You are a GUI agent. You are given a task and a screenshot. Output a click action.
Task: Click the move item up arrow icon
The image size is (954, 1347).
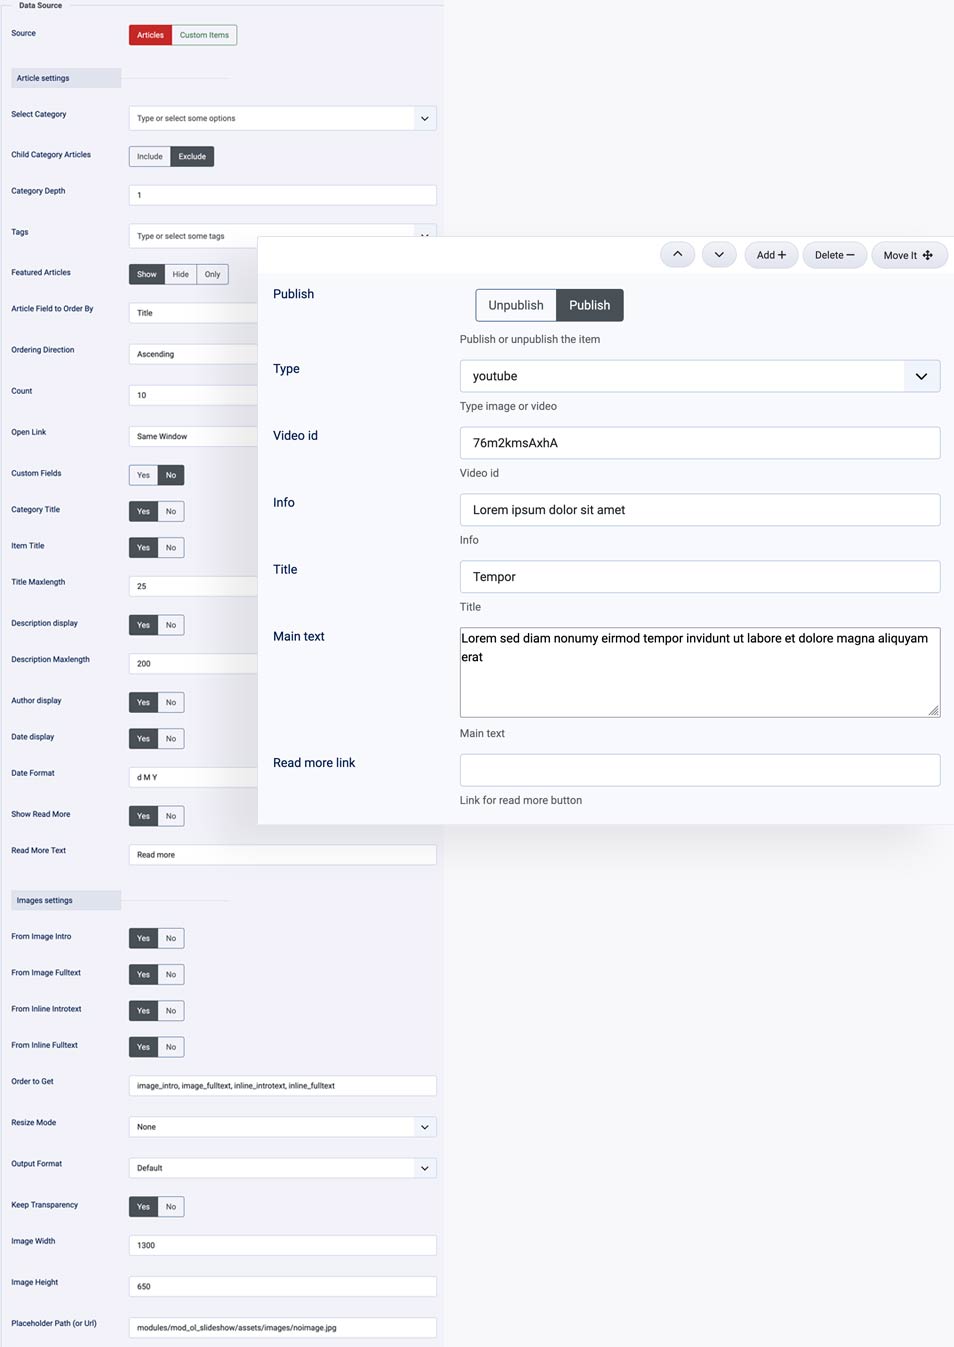pyautogui.click(x=677, y=254)
